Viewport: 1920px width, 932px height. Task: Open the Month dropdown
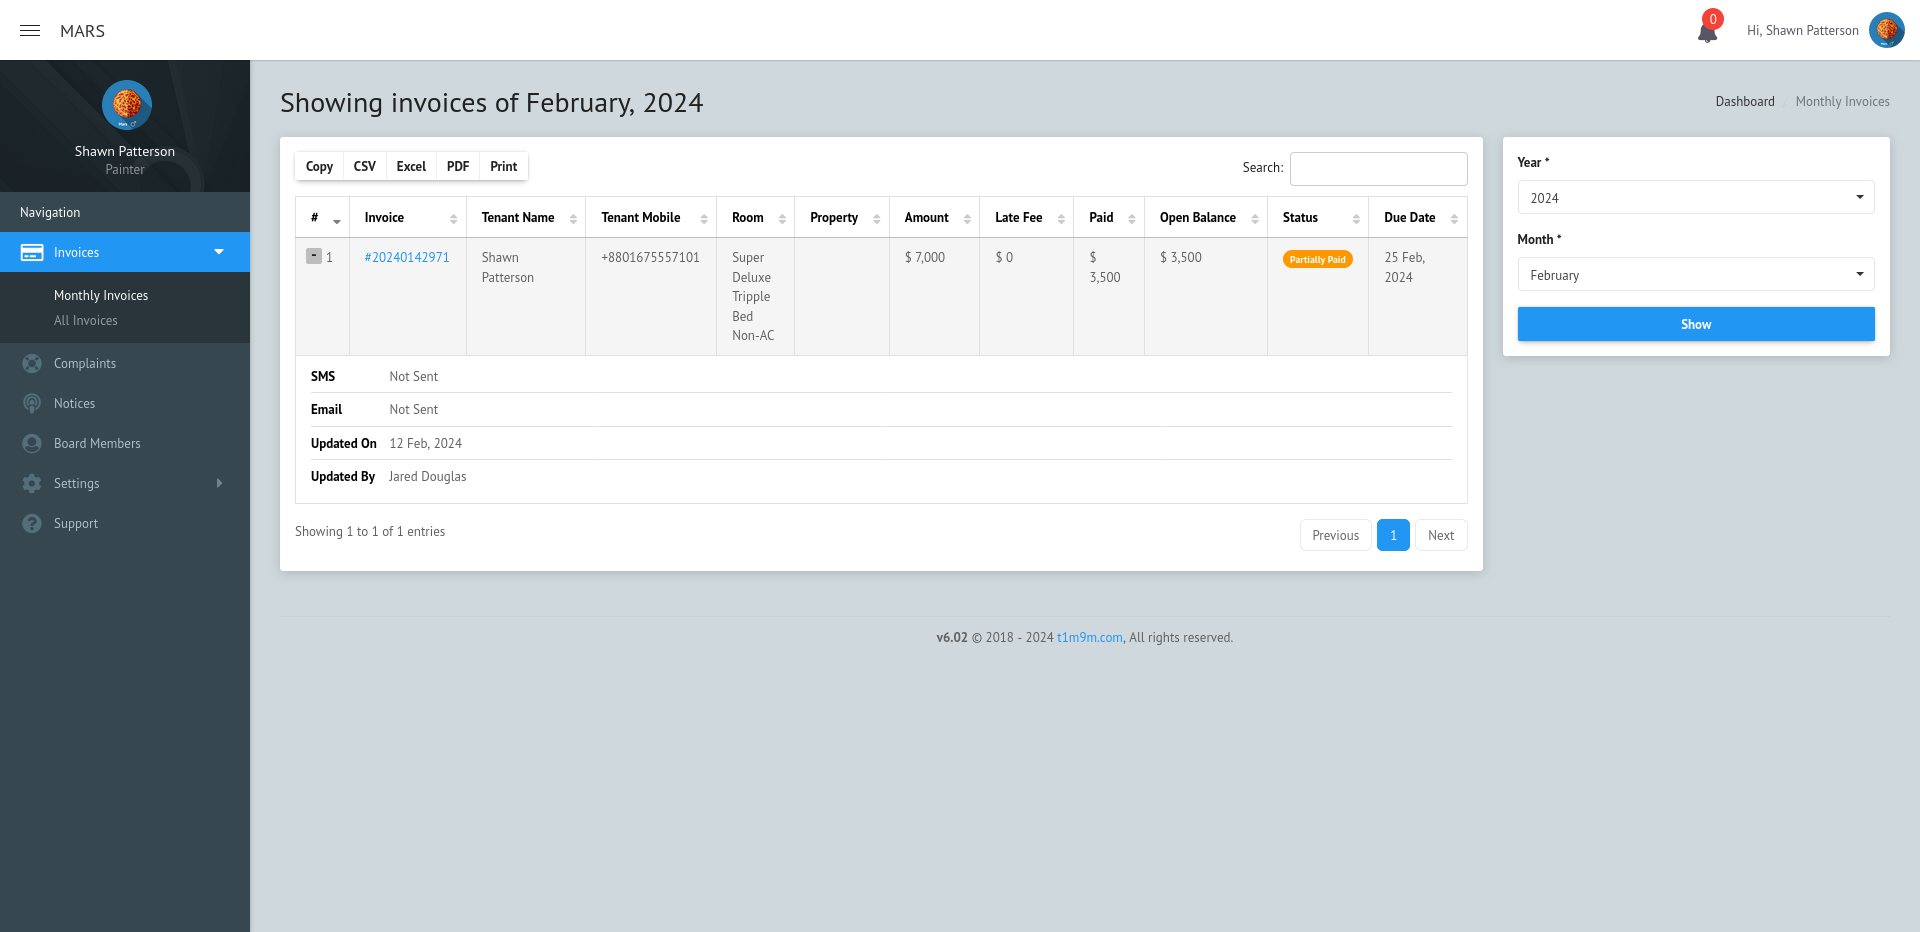(x=1695, y=275)
